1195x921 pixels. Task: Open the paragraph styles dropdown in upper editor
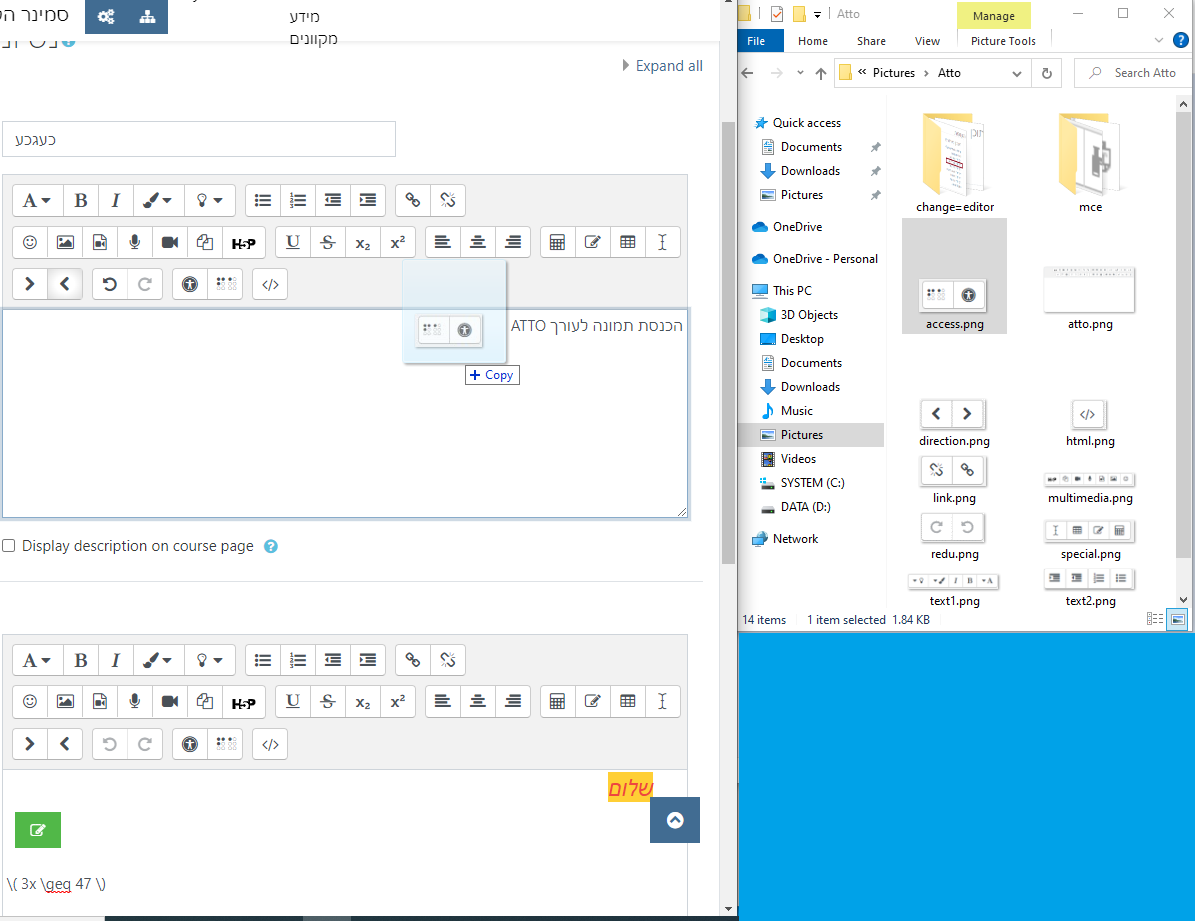(37, 200)
